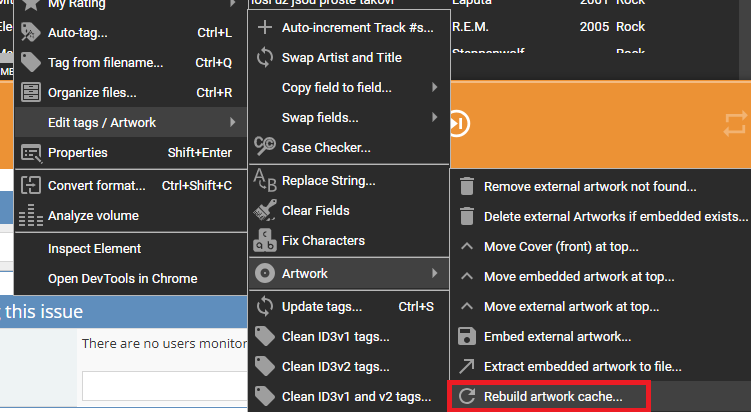Click the Auto-tag label icon
The height and width of the screenshot is (412, 751).
(30, 33)
